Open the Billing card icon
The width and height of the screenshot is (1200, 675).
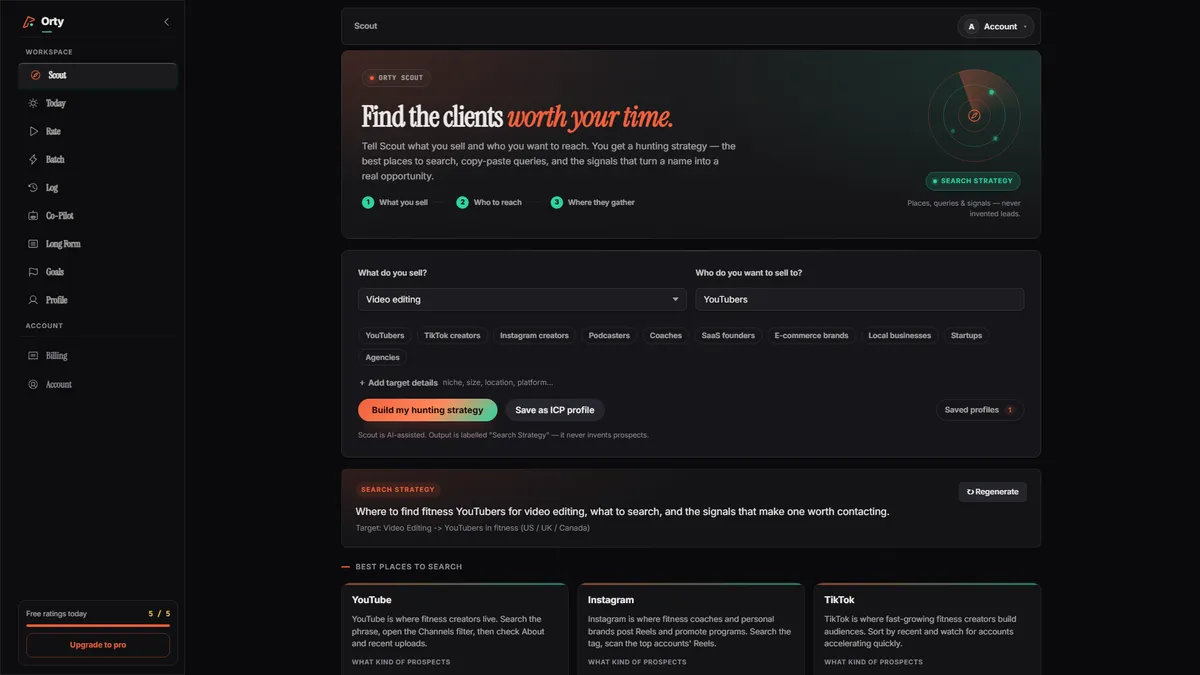point(34,355)
